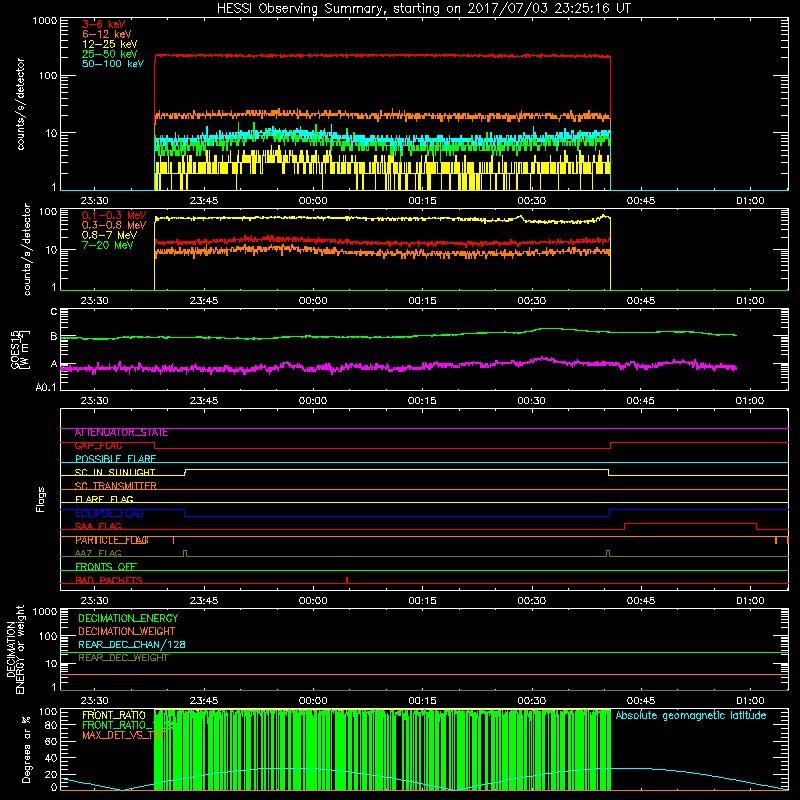Click the POSSIBLE_FLARE flag label
800x800 pixels.
tap(115, 459)
